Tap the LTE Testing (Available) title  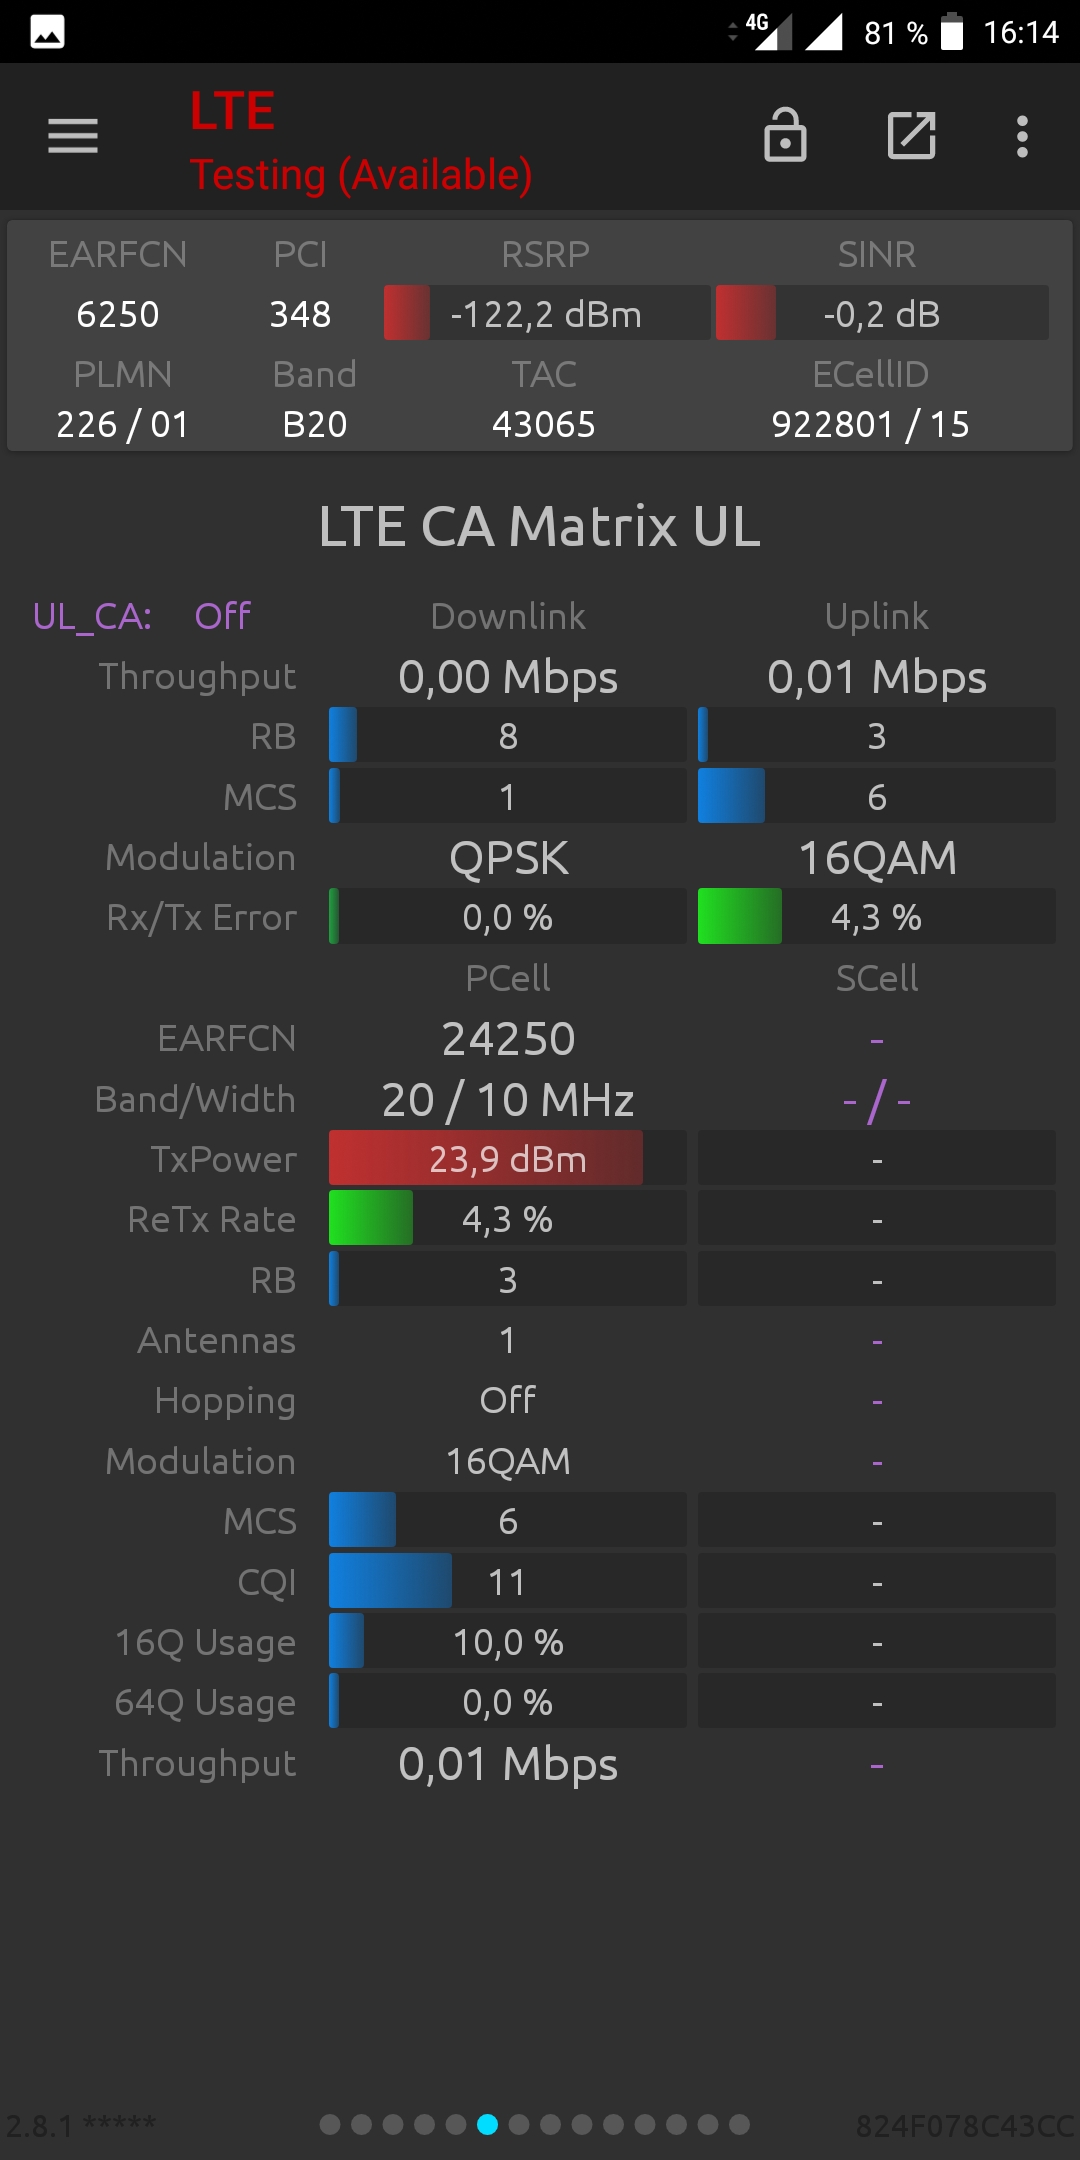[361, 141]
